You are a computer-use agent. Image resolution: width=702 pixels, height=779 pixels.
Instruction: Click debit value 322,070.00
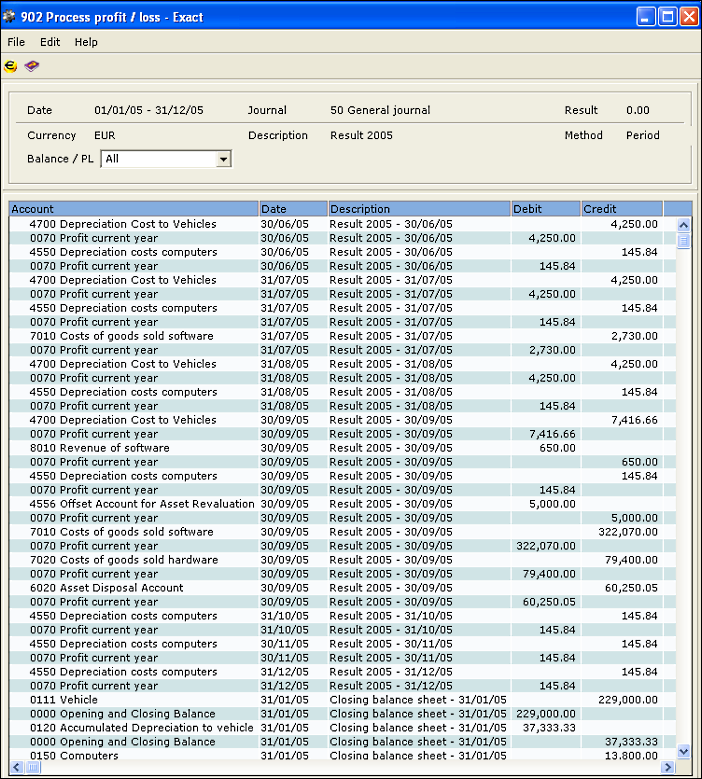[x=546, y=546]
